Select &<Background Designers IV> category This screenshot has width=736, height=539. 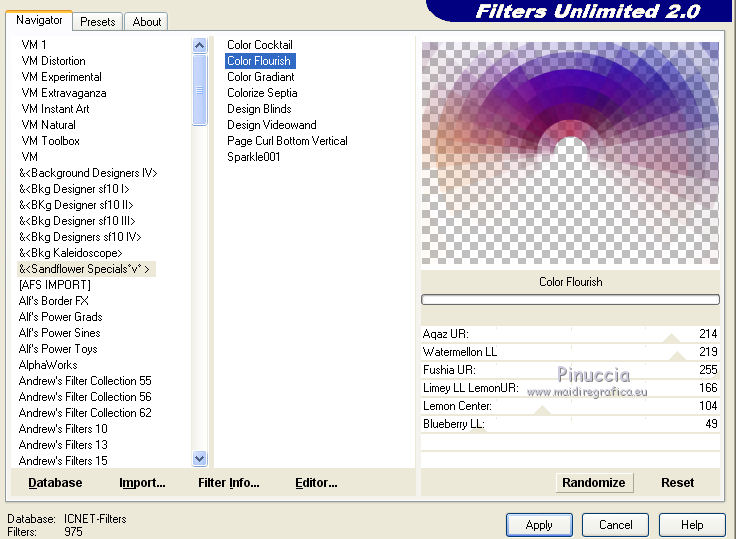point(88,173)
